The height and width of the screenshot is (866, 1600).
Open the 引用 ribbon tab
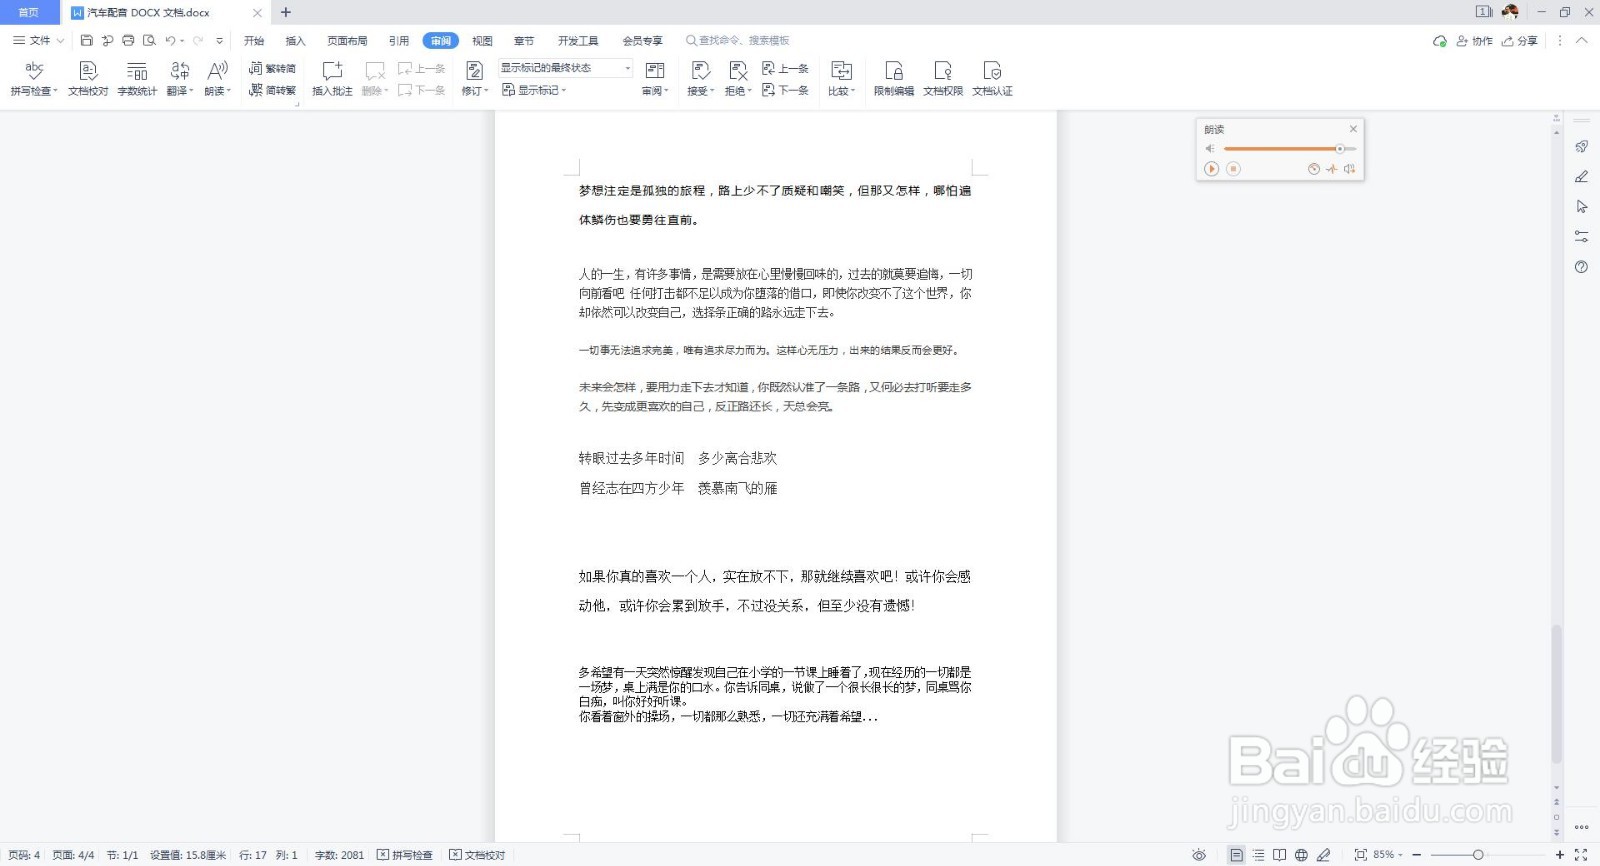click(399, 41)
